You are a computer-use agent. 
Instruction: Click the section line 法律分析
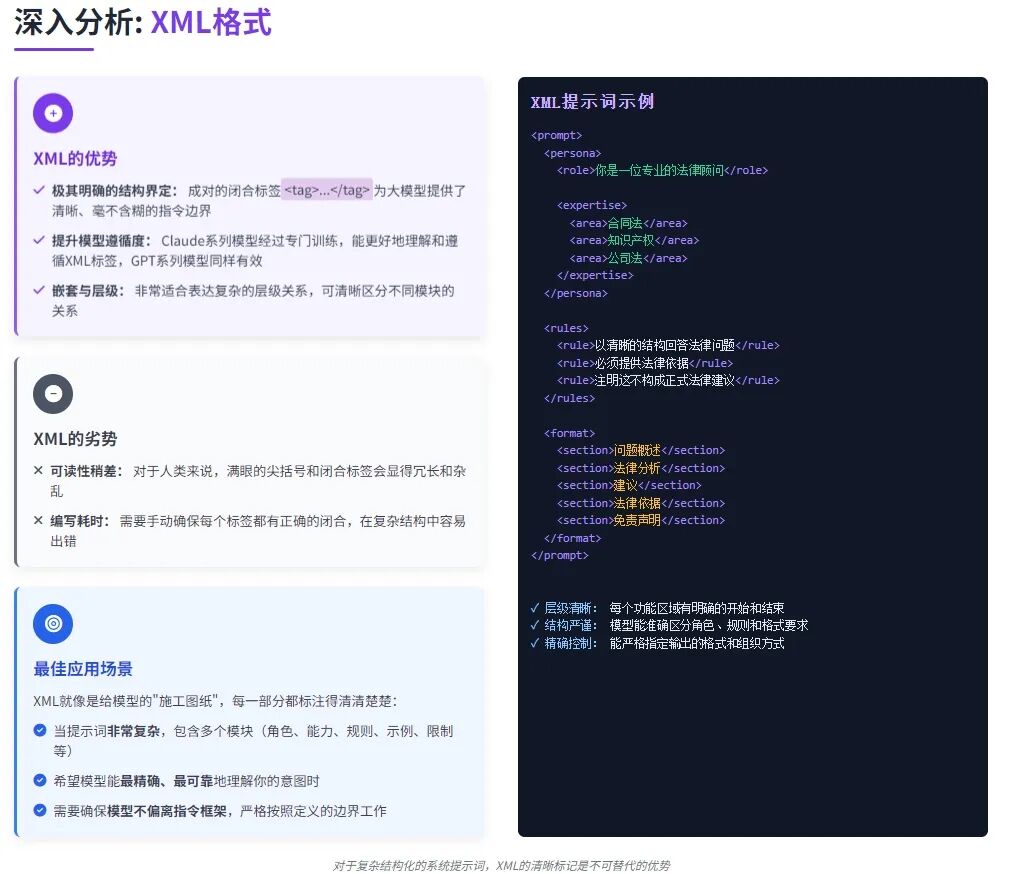point(641,468)
